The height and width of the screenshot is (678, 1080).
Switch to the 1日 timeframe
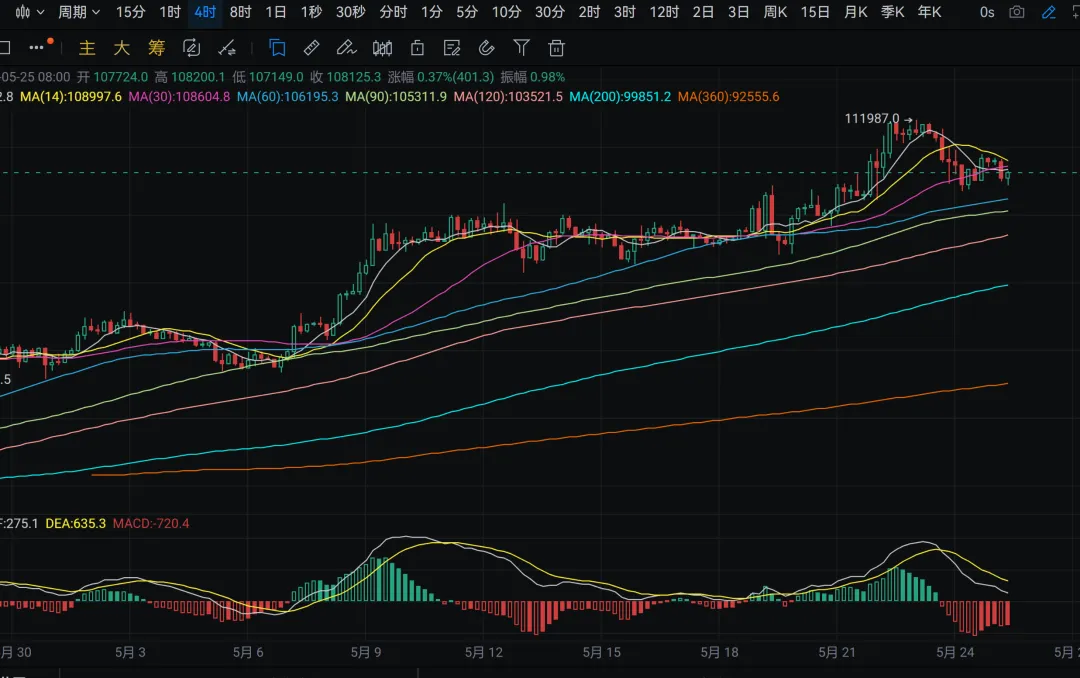(x=276, y=12)
